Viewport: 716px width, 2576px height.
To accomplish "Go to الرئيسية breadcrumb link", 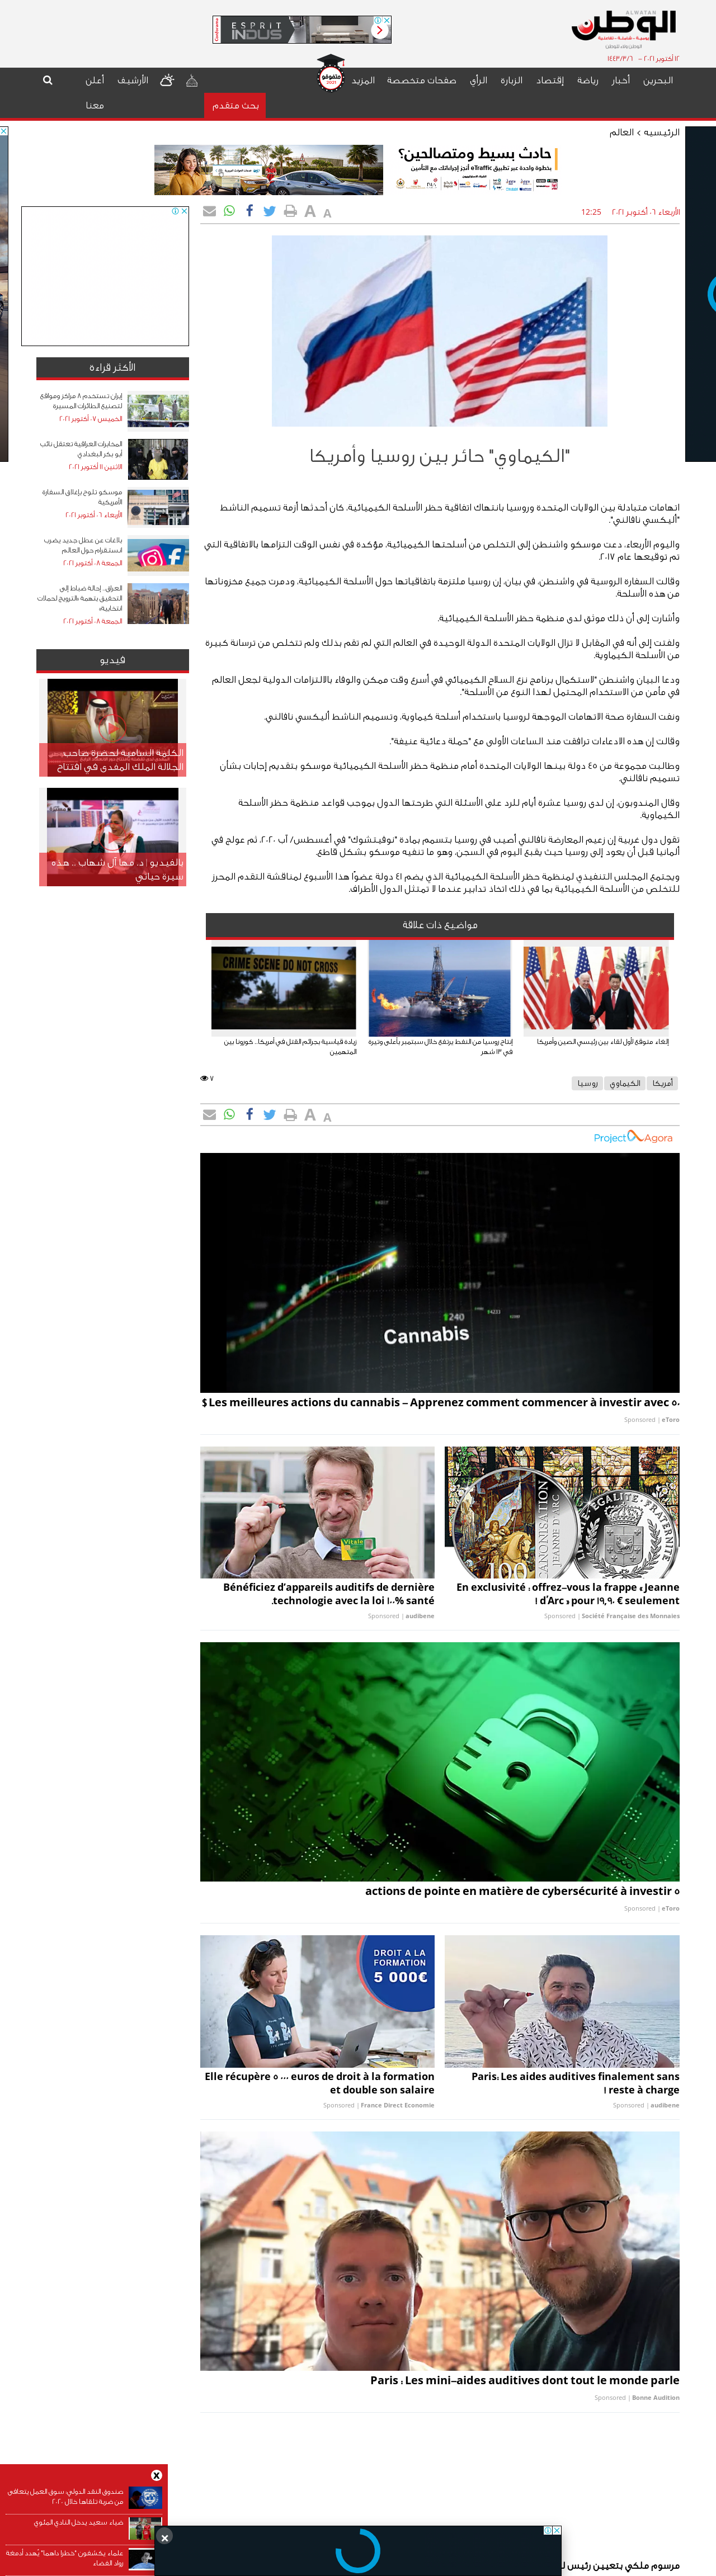I will 662,132.
